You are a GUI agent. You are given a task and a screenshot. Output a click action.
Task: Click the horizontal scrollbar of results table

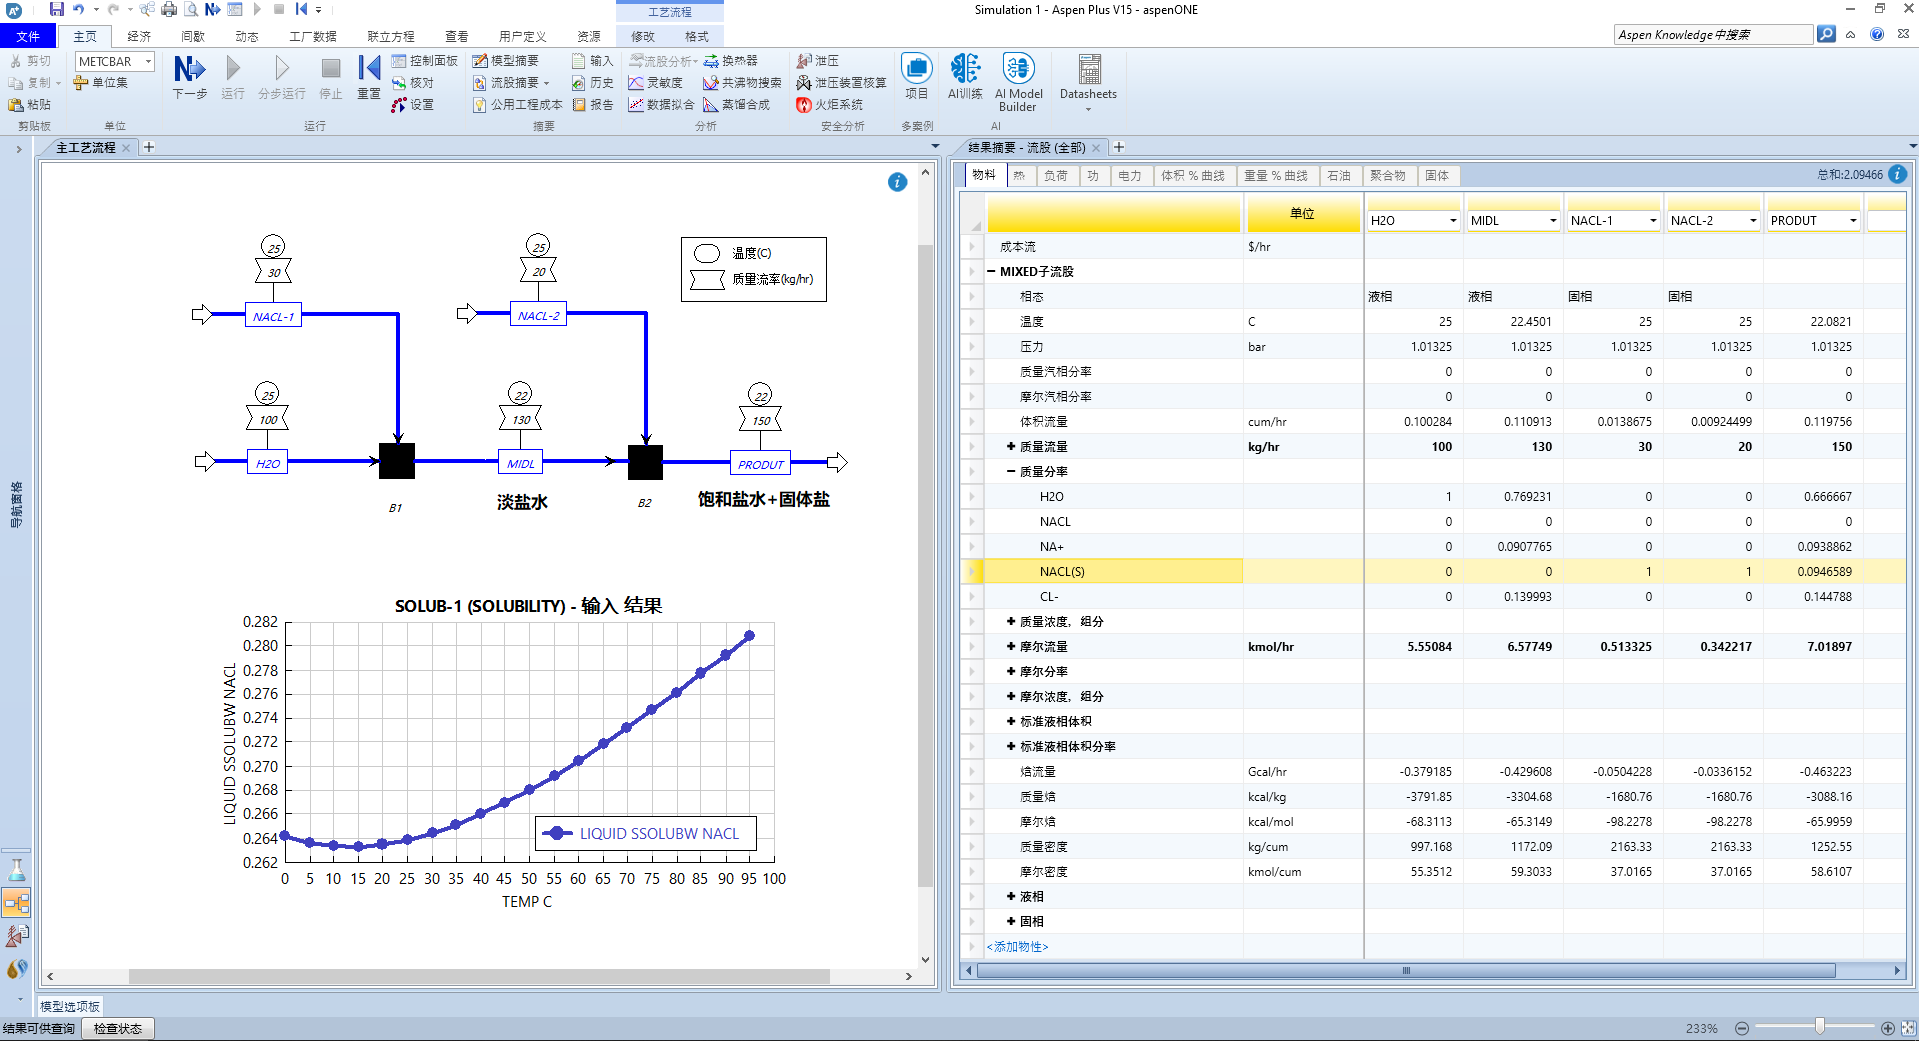pos(1406,971)
